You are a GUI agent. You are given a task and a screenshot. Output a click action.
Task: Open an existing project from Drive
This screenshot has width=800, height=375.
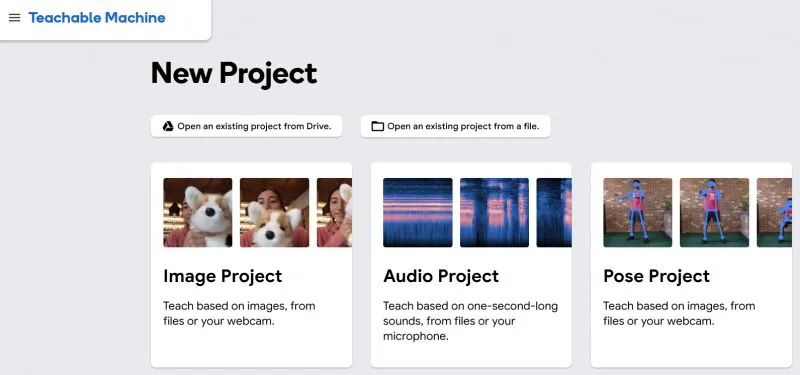click(x=246, y=126)
